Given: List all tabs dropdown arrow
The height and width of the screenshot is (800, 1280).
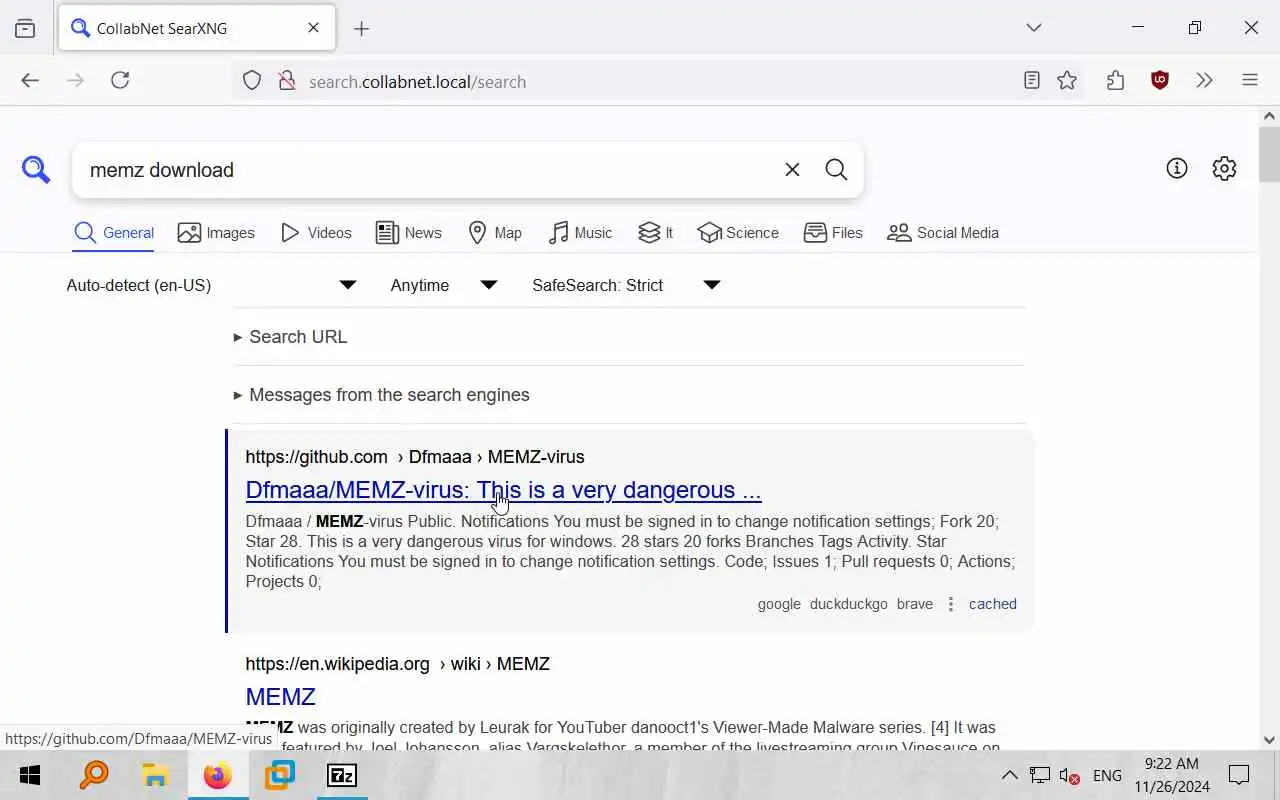Looking at the screenshot, I should (x=1034, y=28).
